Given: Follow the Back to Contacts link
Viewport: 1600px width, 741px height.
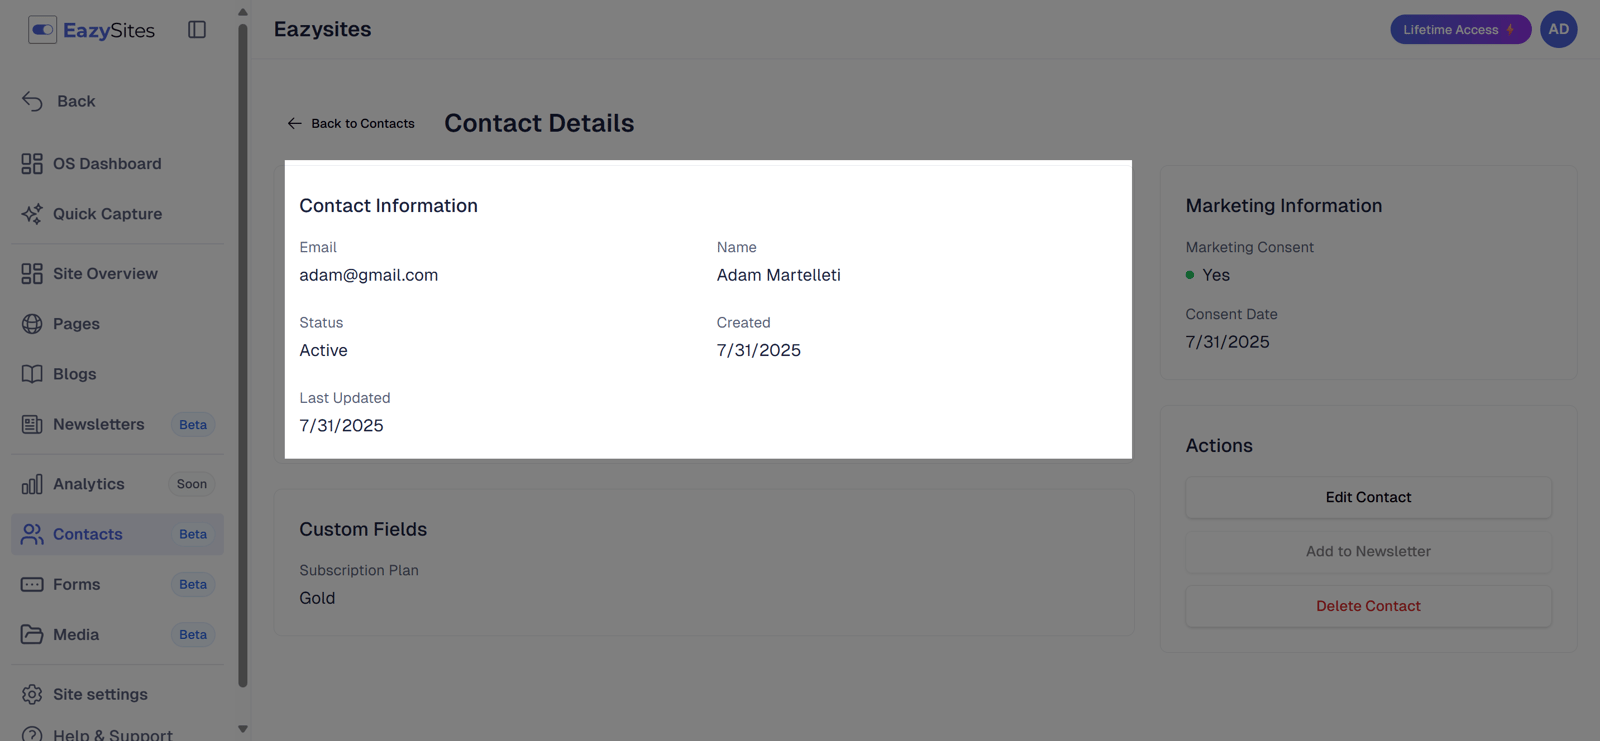Looking at the screenshot, I should (x=351, y=123).
